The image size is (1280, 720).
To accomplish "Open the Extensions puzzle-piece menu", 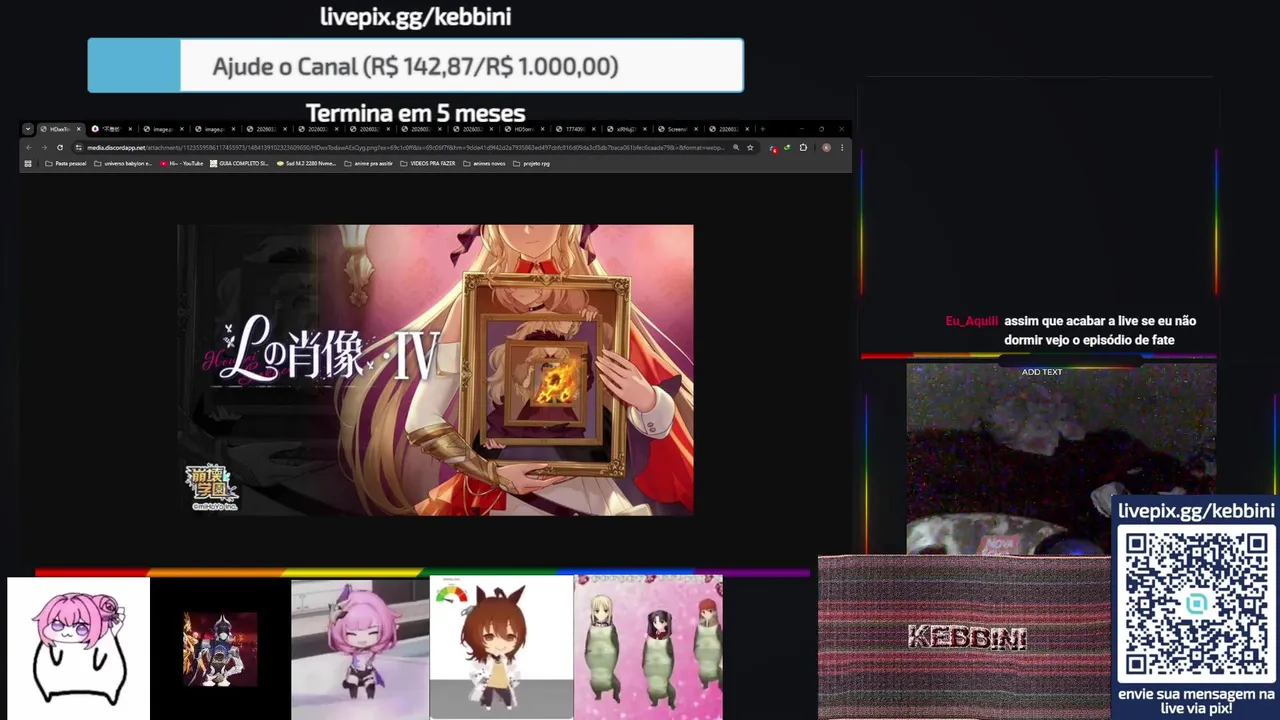I will click(x=803, y=148).
